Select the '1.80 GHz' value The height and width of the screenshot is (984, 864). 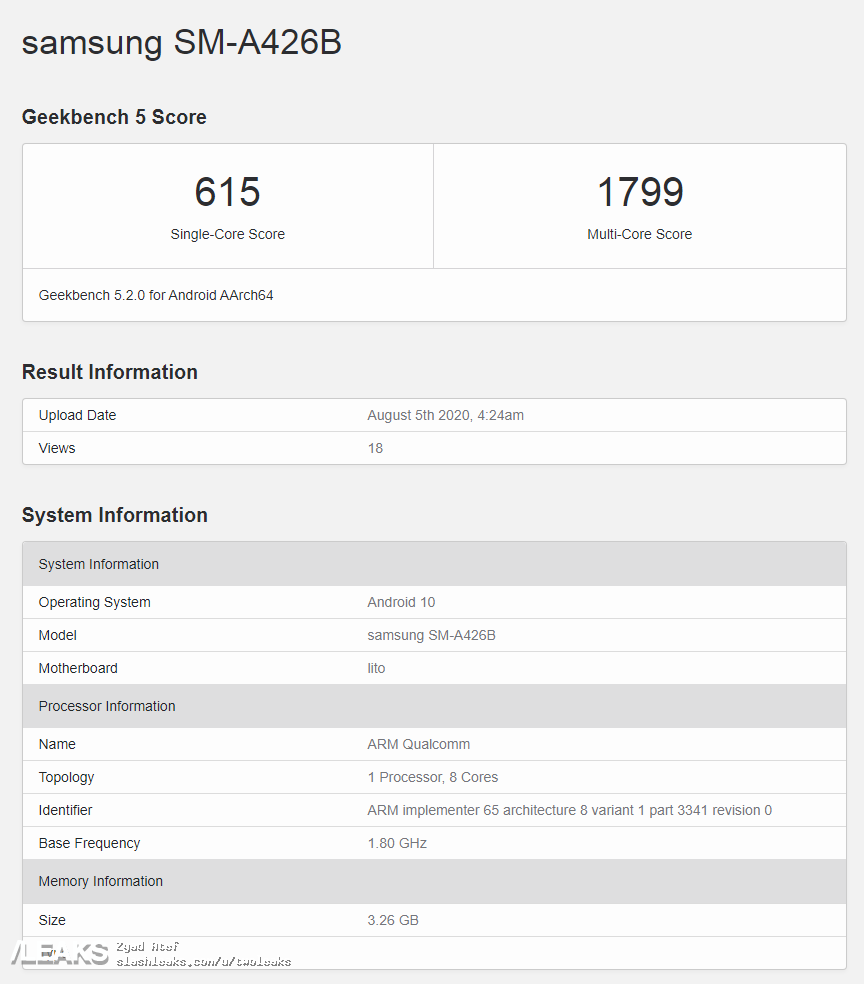point(397,843)
